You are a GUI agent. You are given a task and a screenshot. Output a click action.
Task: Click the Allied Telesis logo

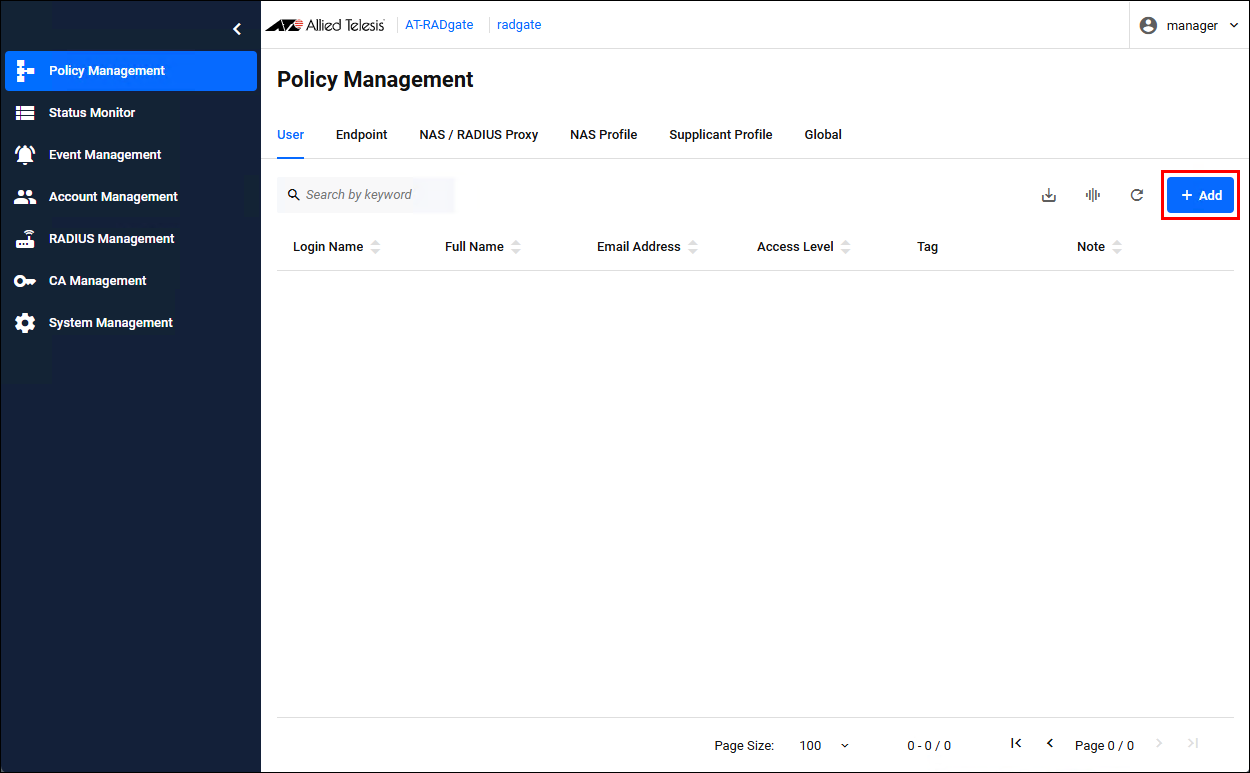click(325, 25)
